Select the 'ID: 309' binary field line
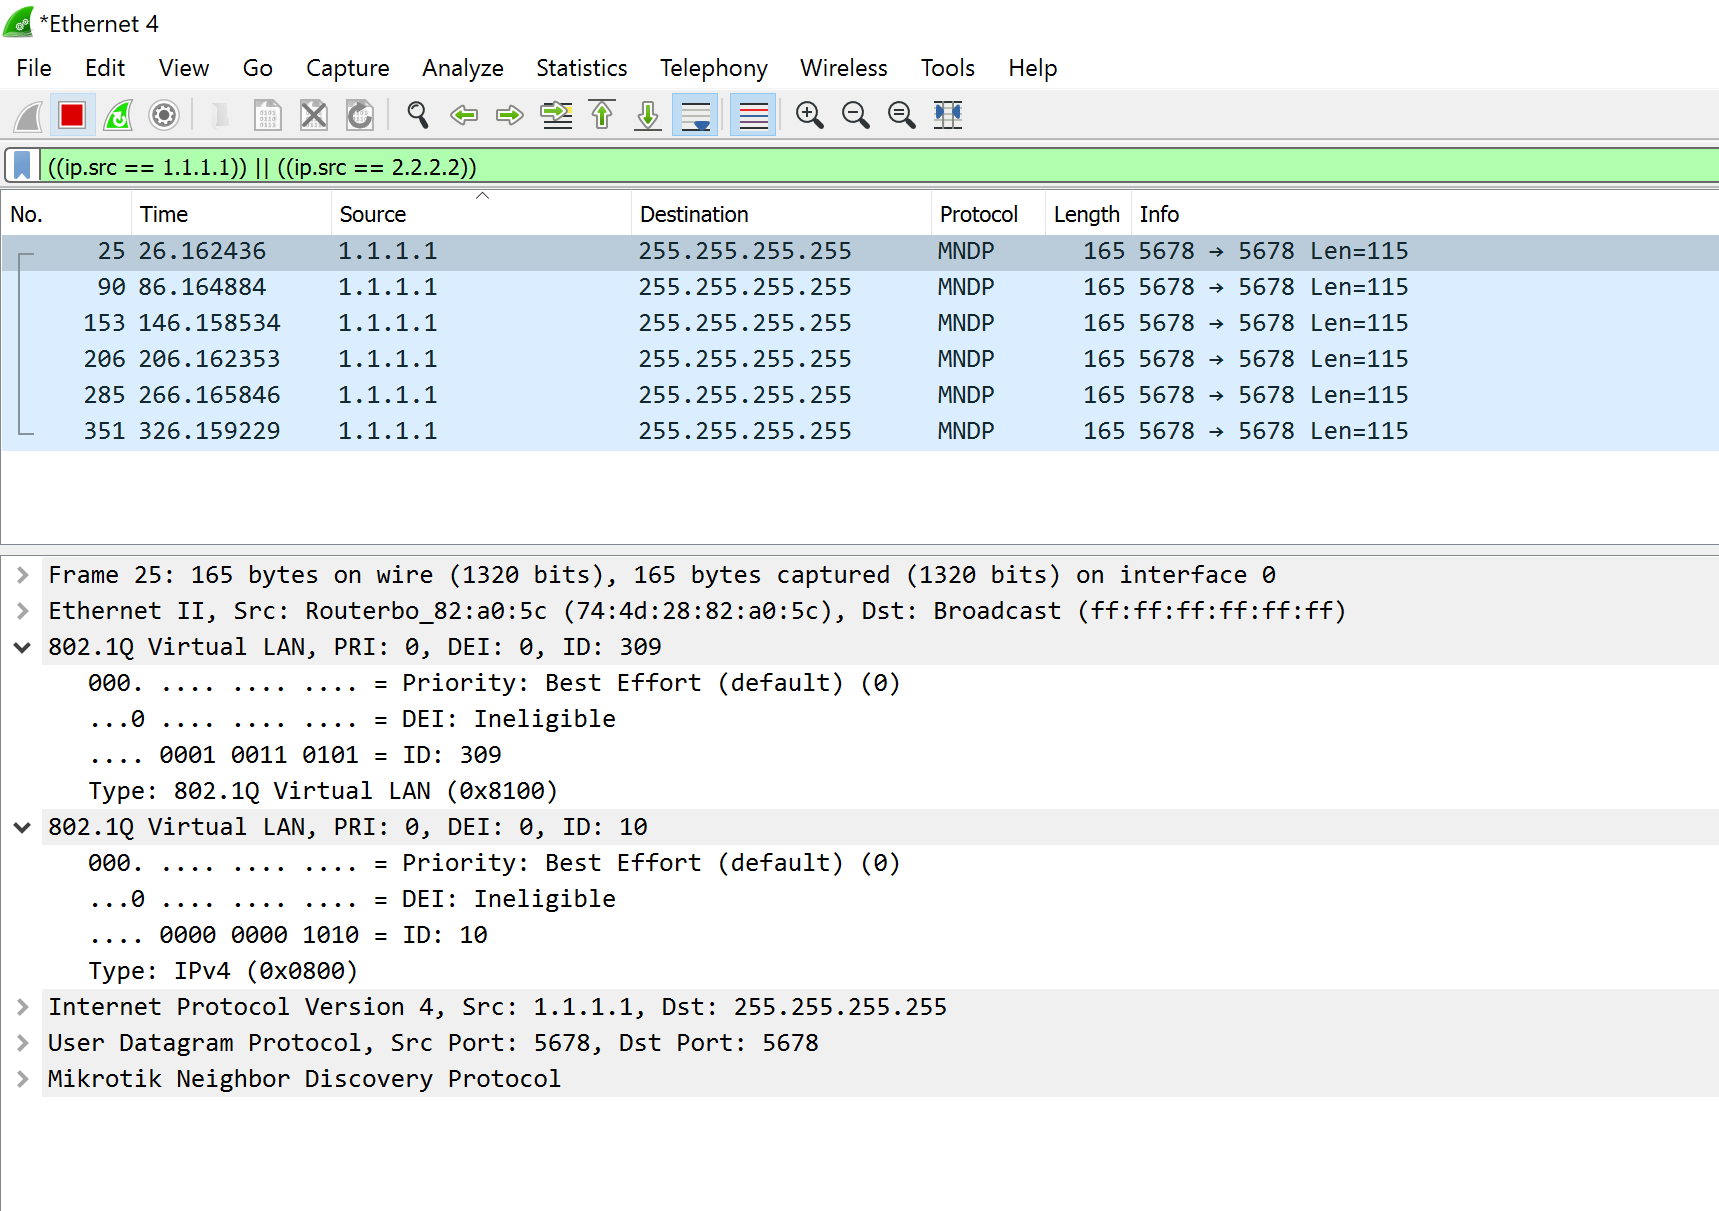 click(x=295, y=755)
